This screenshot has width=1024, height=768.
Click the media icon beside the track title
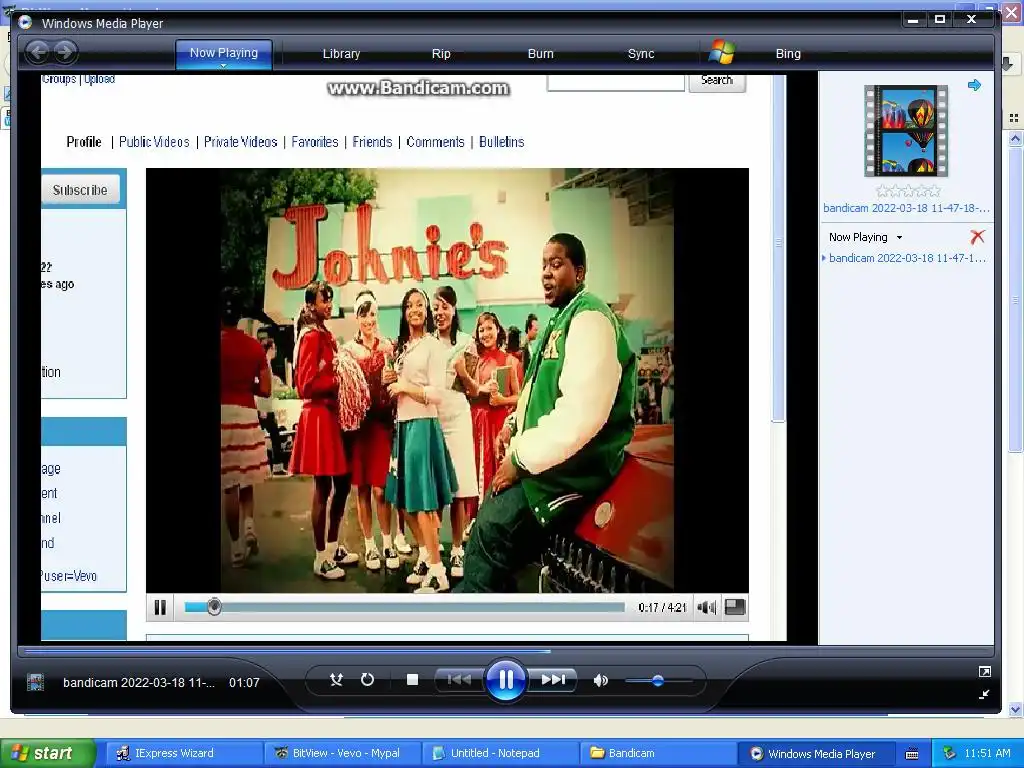[35, 682]
